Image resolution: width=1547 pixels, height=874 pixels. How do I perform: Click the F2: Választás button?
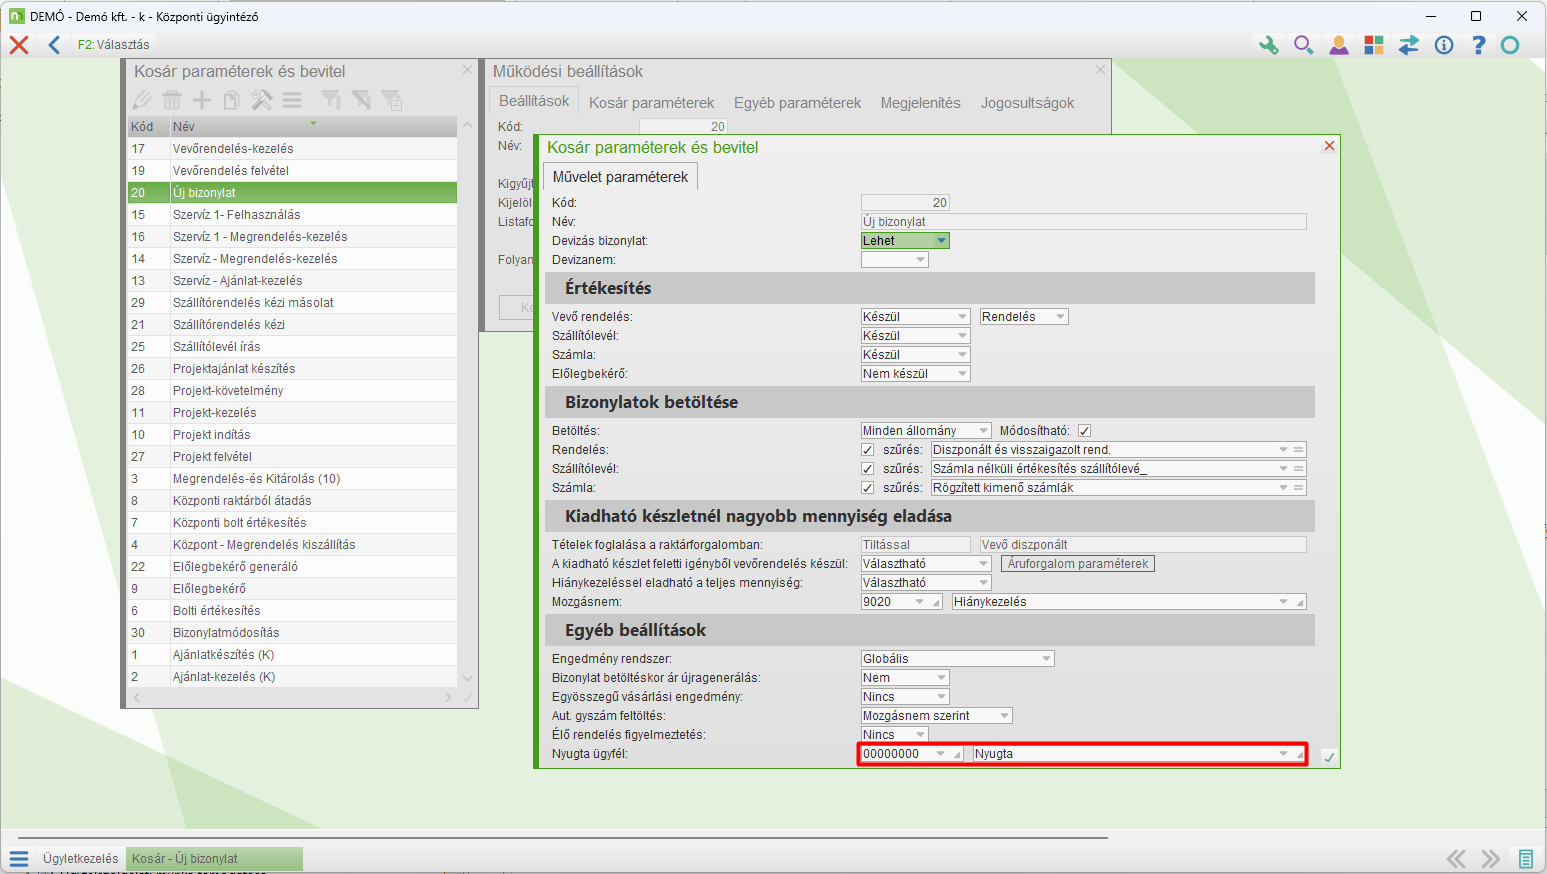[x=114, y=45]
